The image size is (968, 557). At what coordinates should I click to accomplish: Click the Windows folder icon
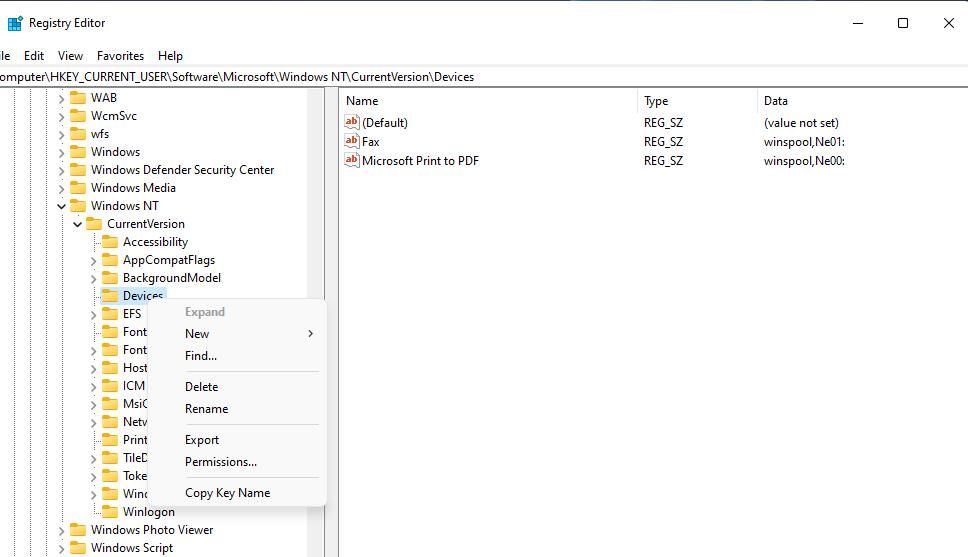tap(78, 151)
